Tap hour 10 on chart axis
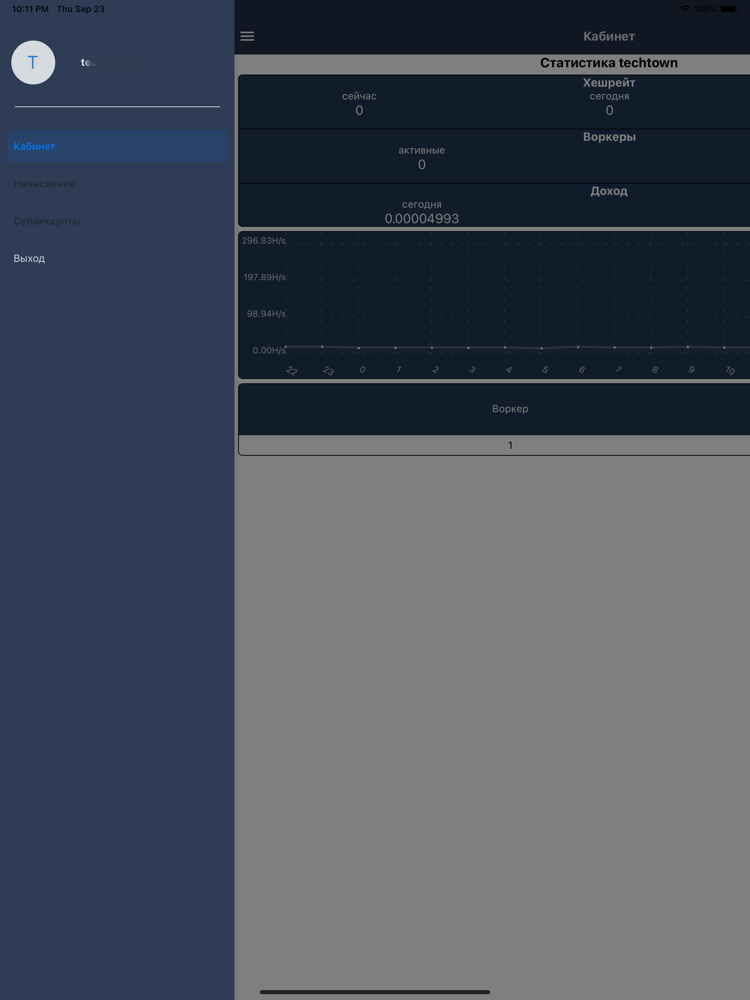Image resolution: width=750 pixels, height=1000 pixels. click(730, 371)
